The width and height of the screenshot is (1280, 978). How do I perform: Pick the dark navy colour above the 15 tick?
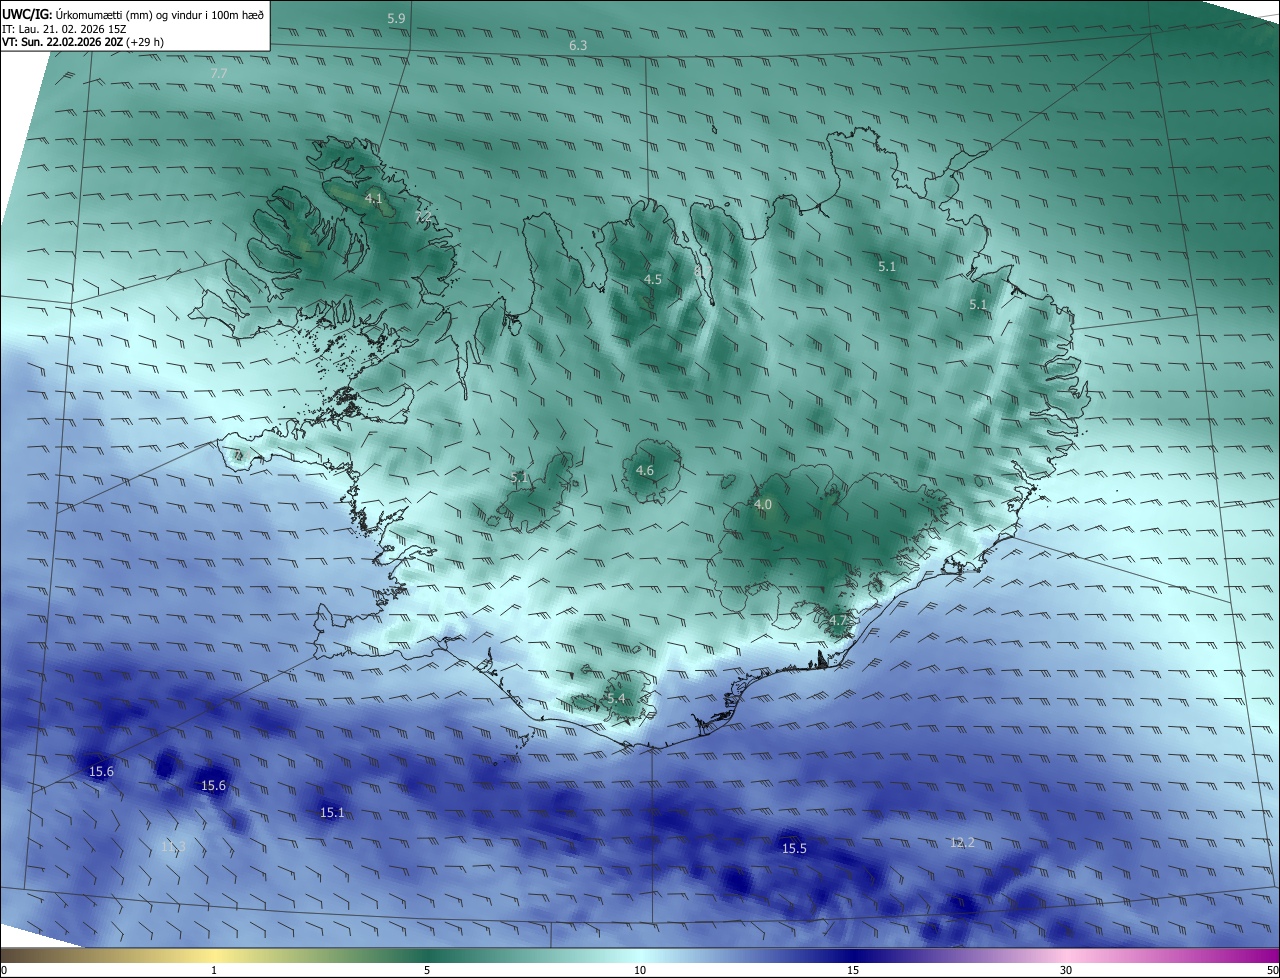[x=853, y=955]
